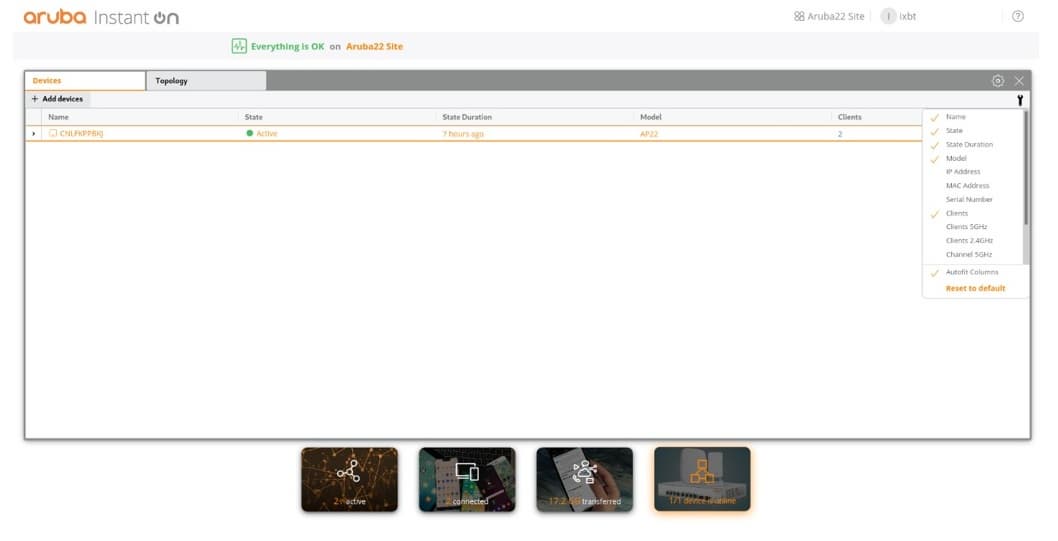This screenshot has width=1058, height=541.
Task: Close the Devices panel with X
Action: pyautogui.click(x=1019, y=81)
